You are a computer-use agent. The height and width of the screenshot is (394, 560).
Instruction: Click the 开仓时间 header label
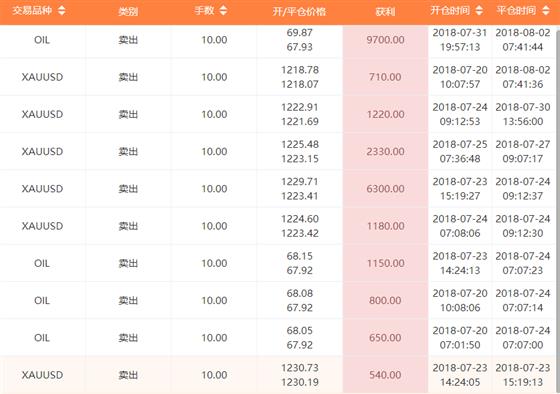click(450, 10)
